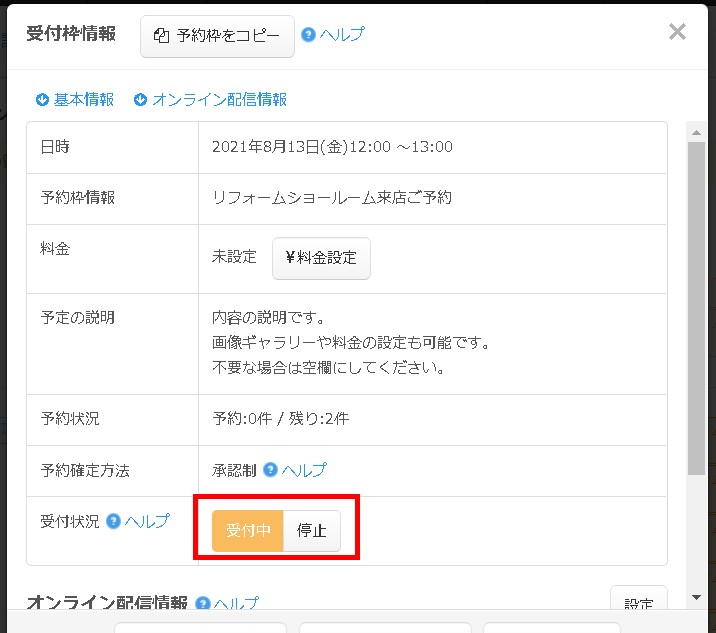Click the help icon beside 受付状況 label
Image resolution: width=716 pixels, height=633 pixels.
113,521
